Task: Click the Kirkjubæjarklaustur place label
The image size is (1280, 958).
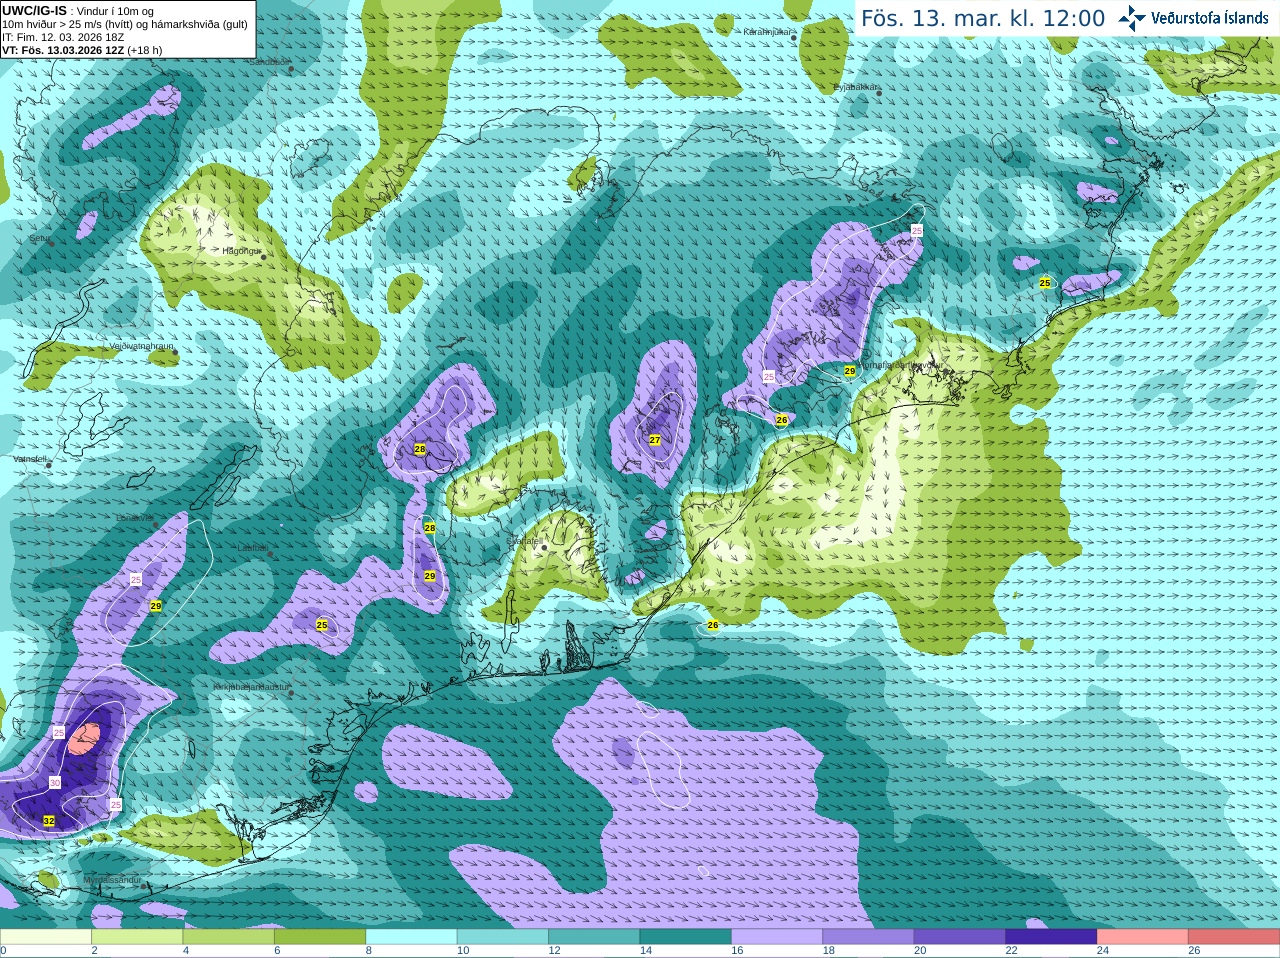Action: 251,688
